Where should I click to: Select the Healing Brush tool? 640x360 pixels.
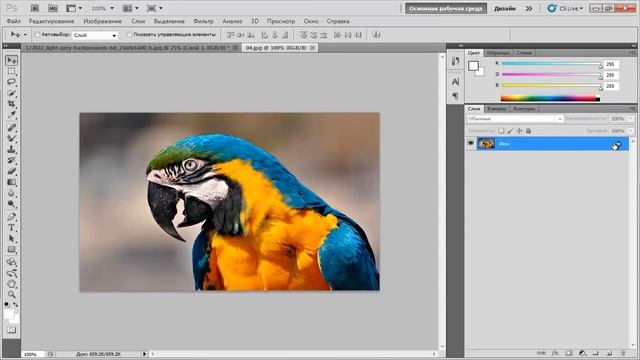[11, 128]
